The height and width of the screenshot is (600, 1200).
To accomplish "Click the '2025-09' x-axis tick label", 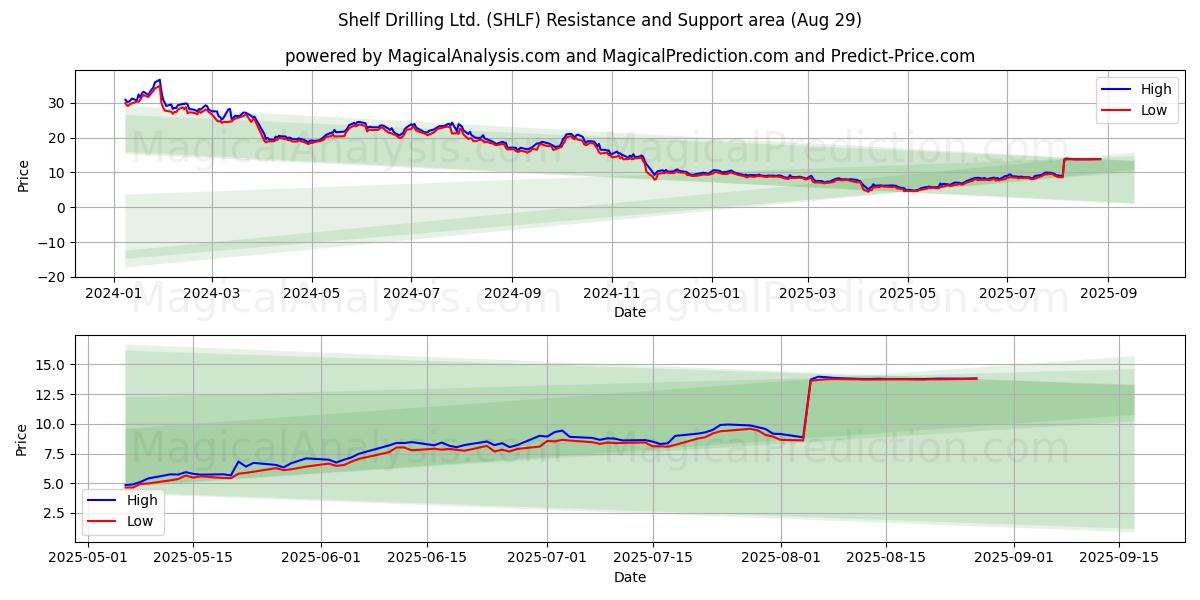I will 1109,293.
